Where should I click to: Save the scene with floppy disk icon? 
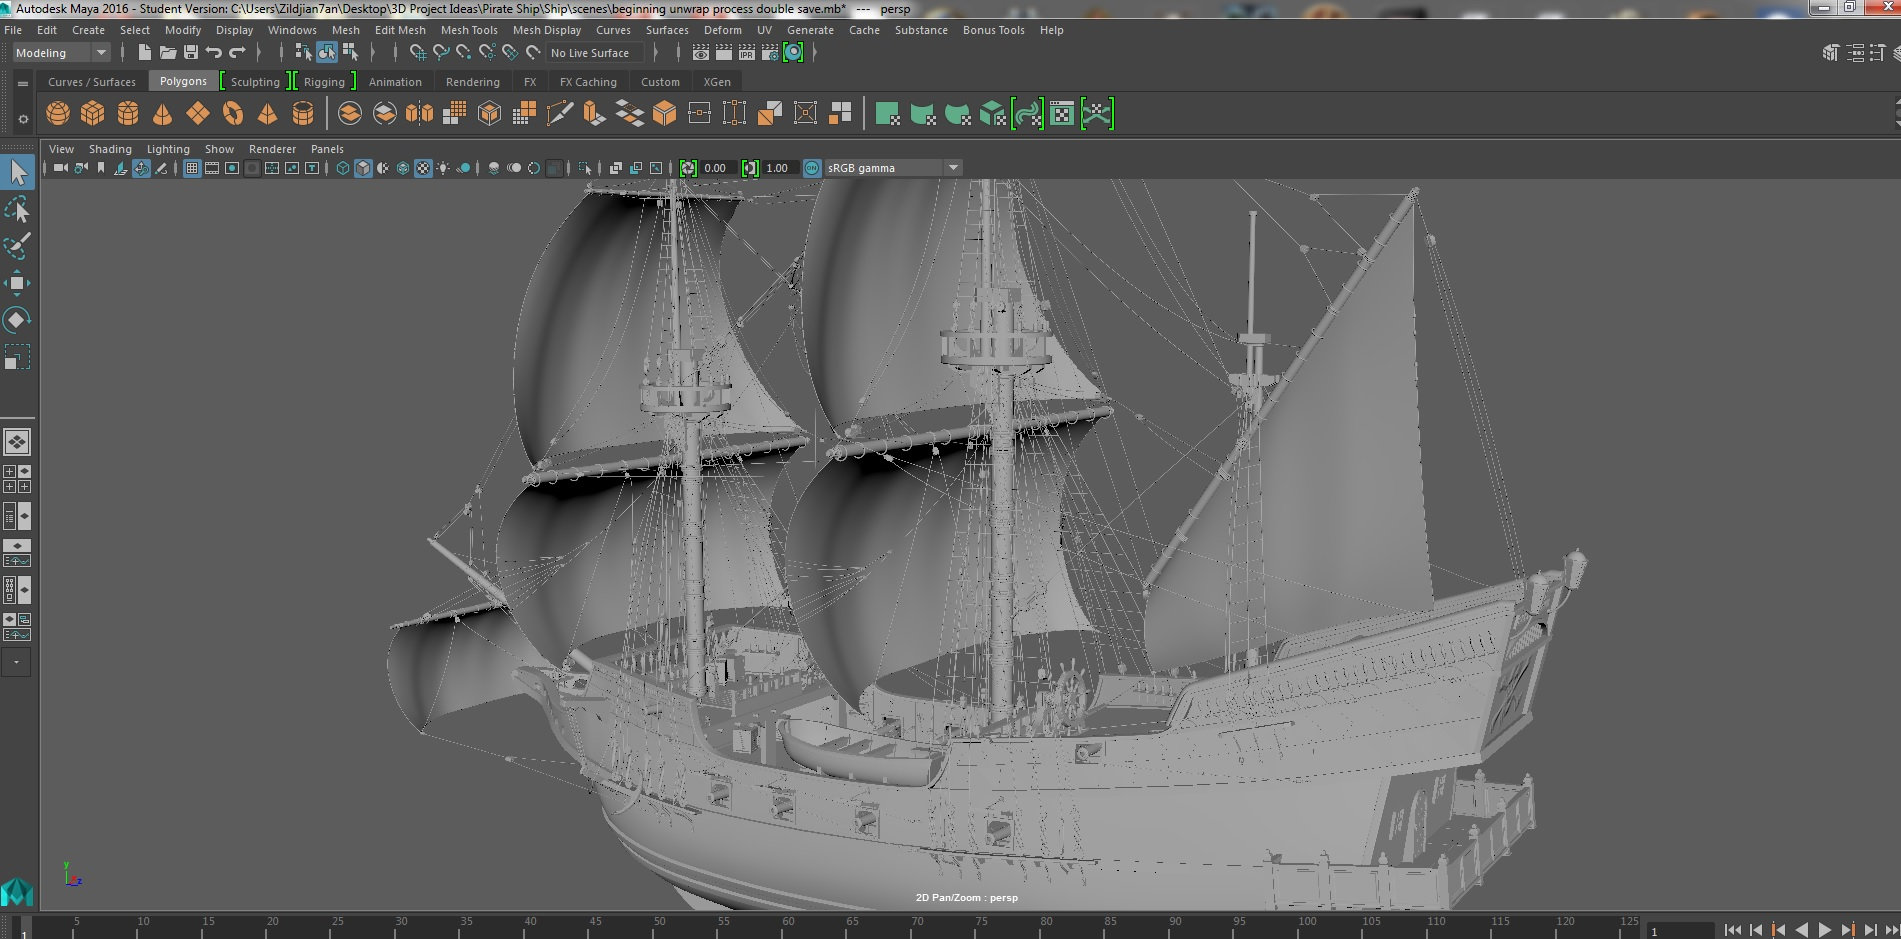coord(190,52)
